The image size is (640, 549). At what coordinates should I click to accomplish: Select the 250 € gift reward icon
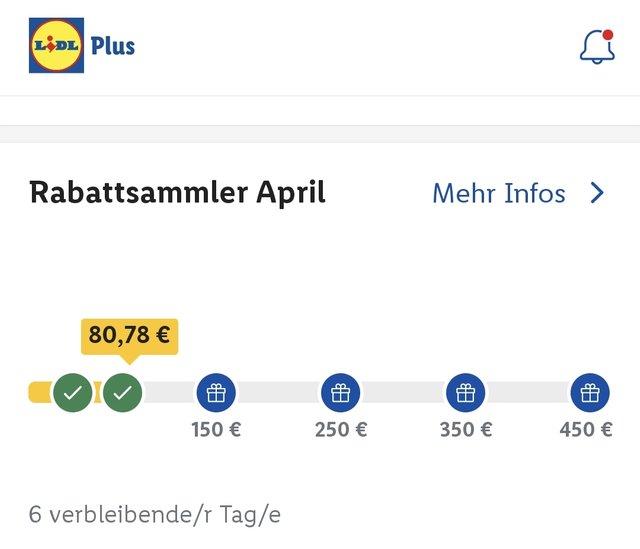(341, 393)
